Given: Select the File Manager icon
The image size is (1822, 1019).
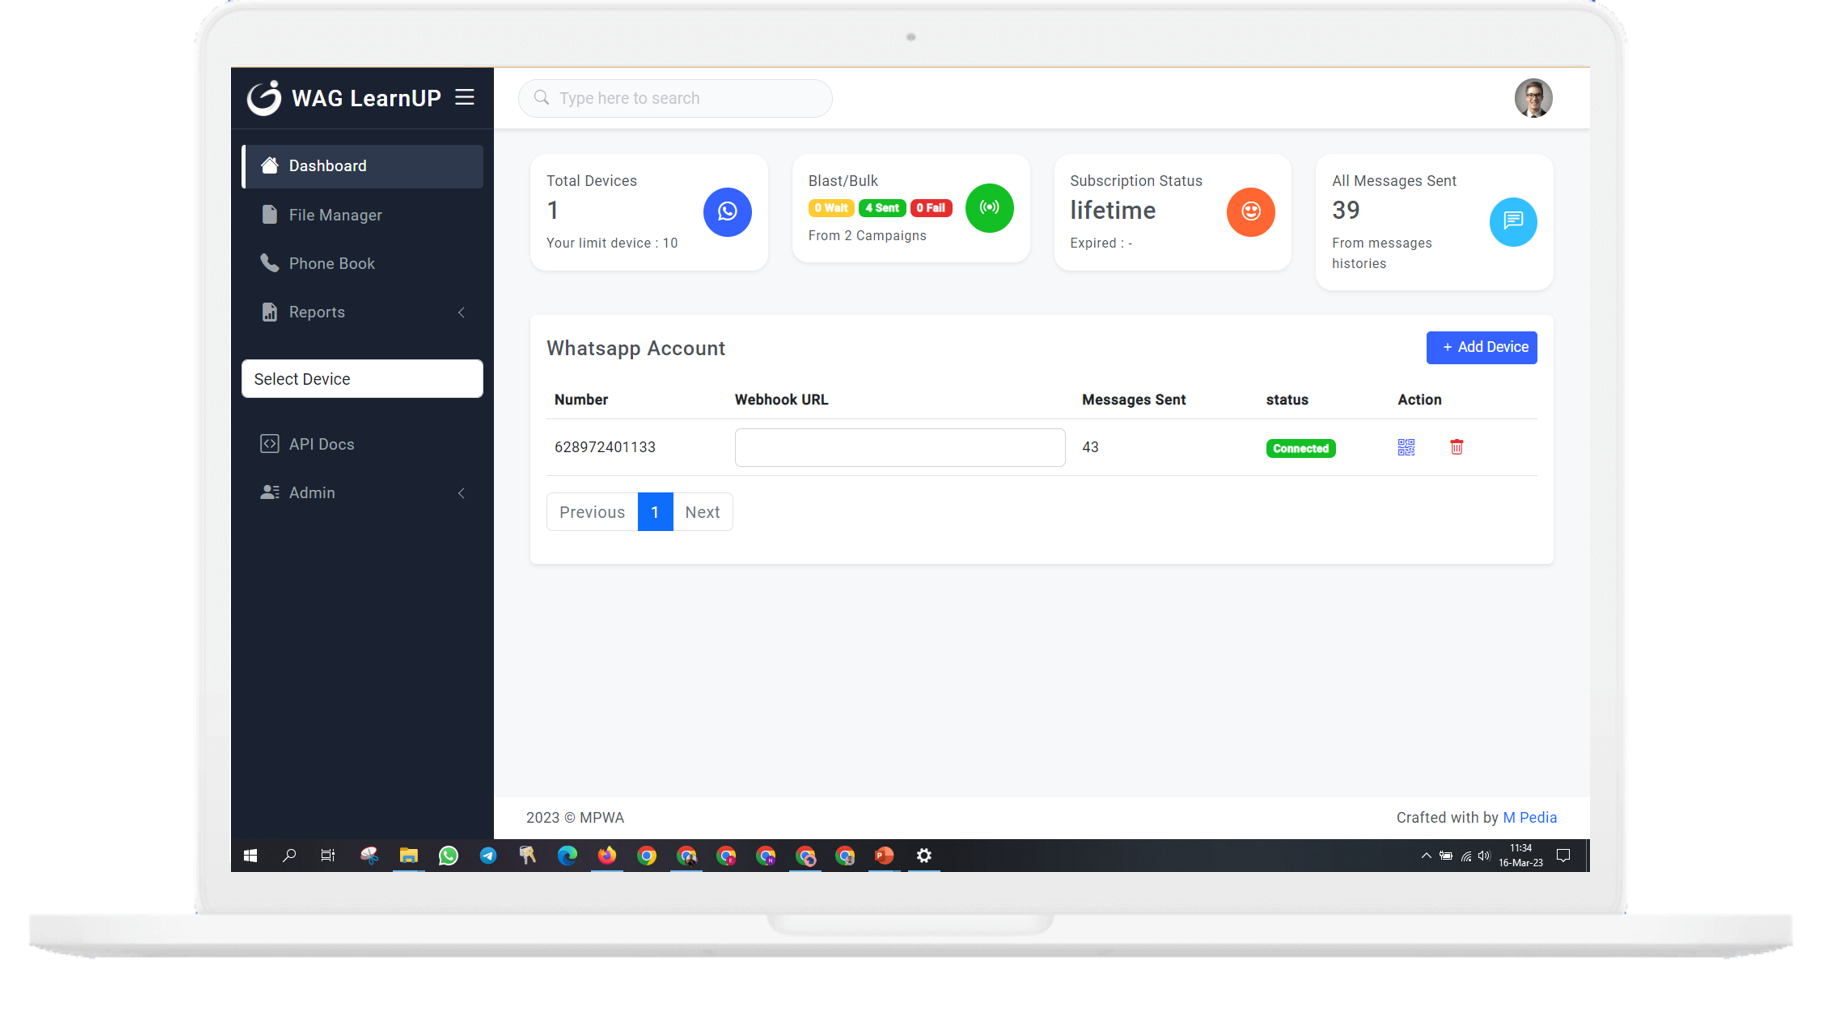Looking at the screenshot, I should 268,214.
